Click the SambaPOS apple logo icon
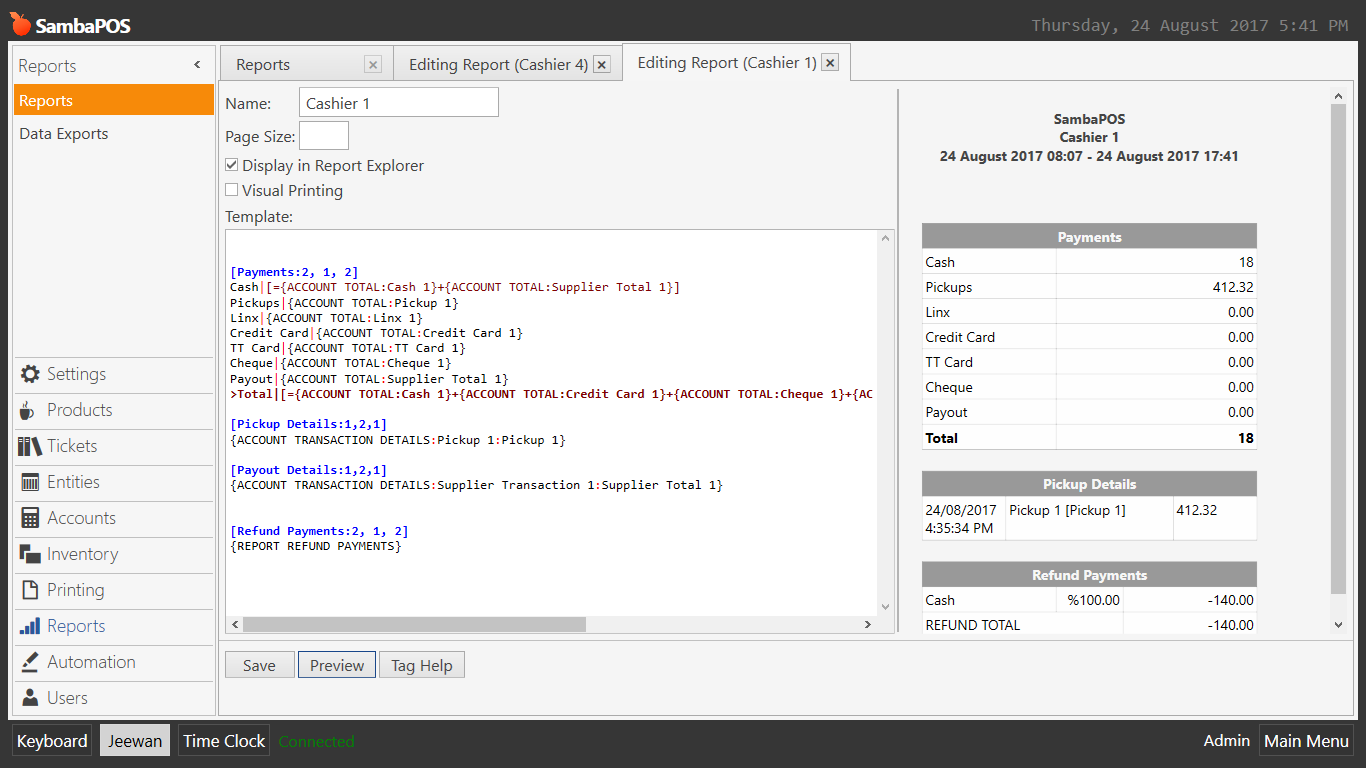This screenshot has width=1366, height=768. pos(20,23)
